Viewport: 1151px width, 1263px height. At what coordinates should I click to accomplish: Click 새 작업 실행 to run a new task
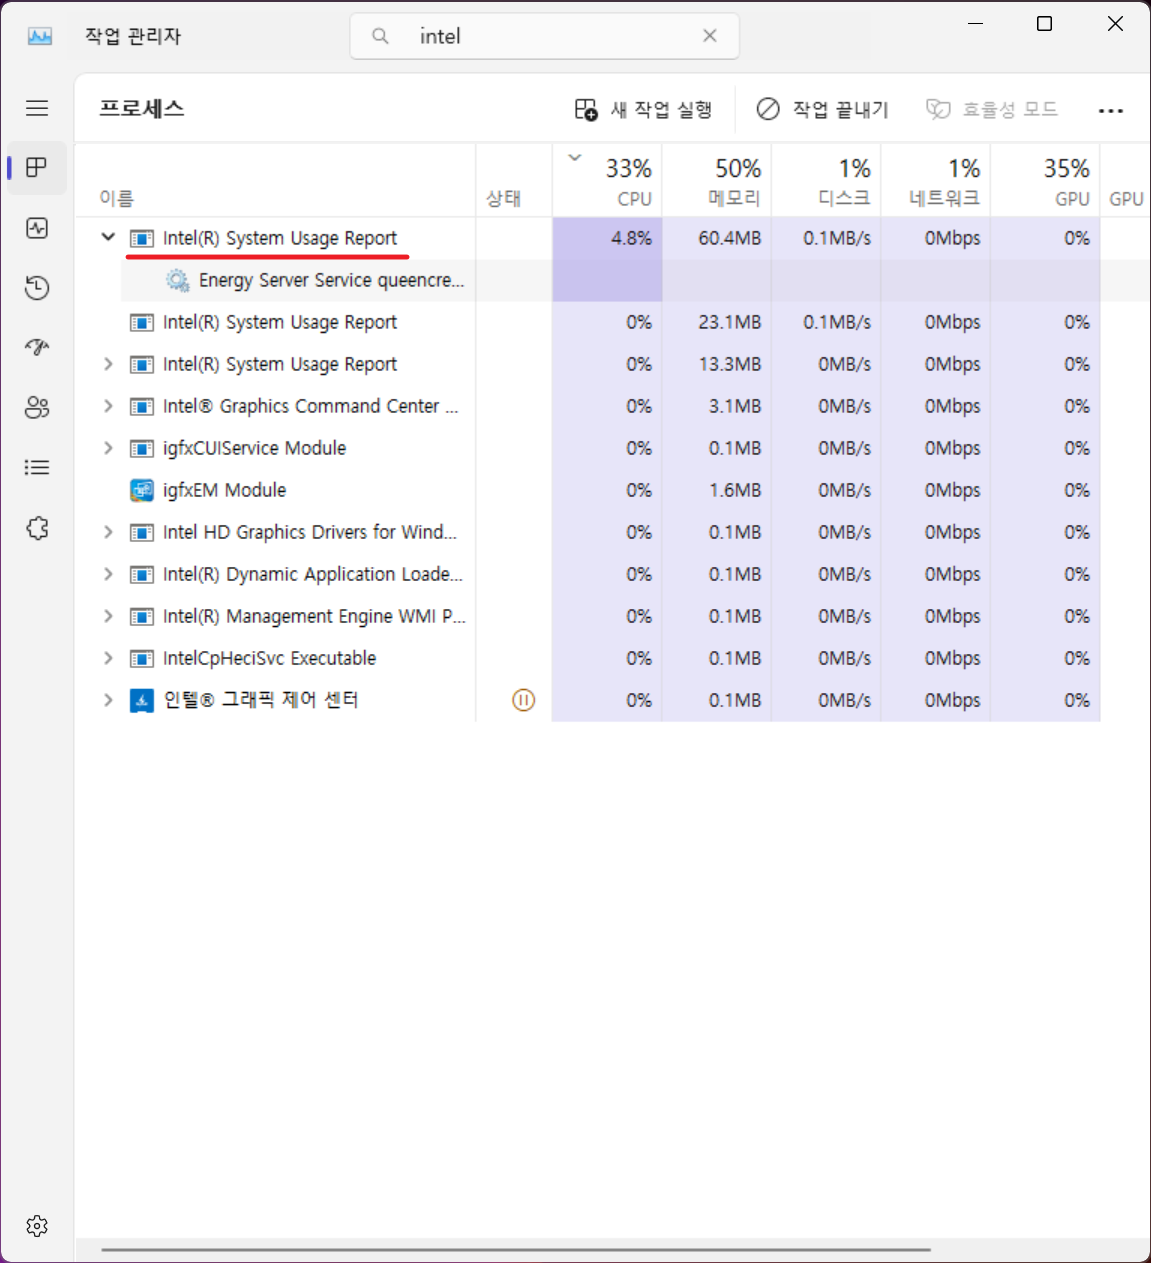[x=643, y=109]
